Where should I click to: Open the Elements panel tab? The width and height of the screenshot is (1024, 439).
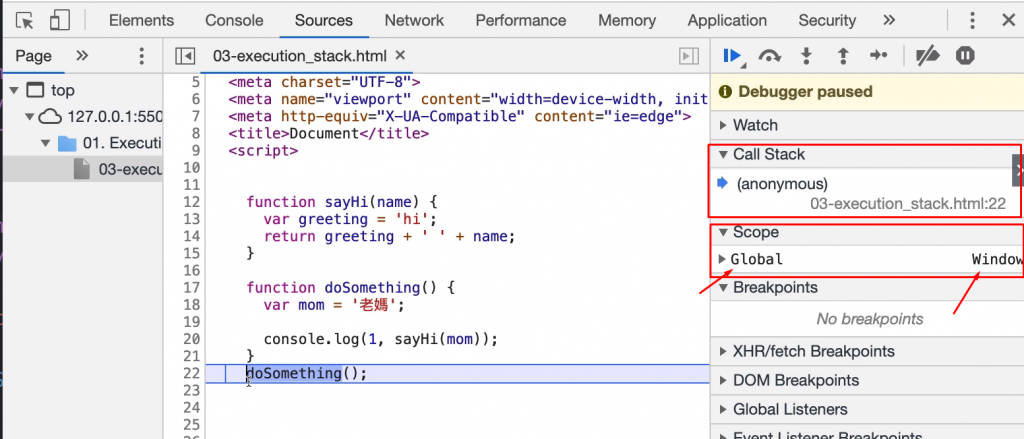pos(142,20)
